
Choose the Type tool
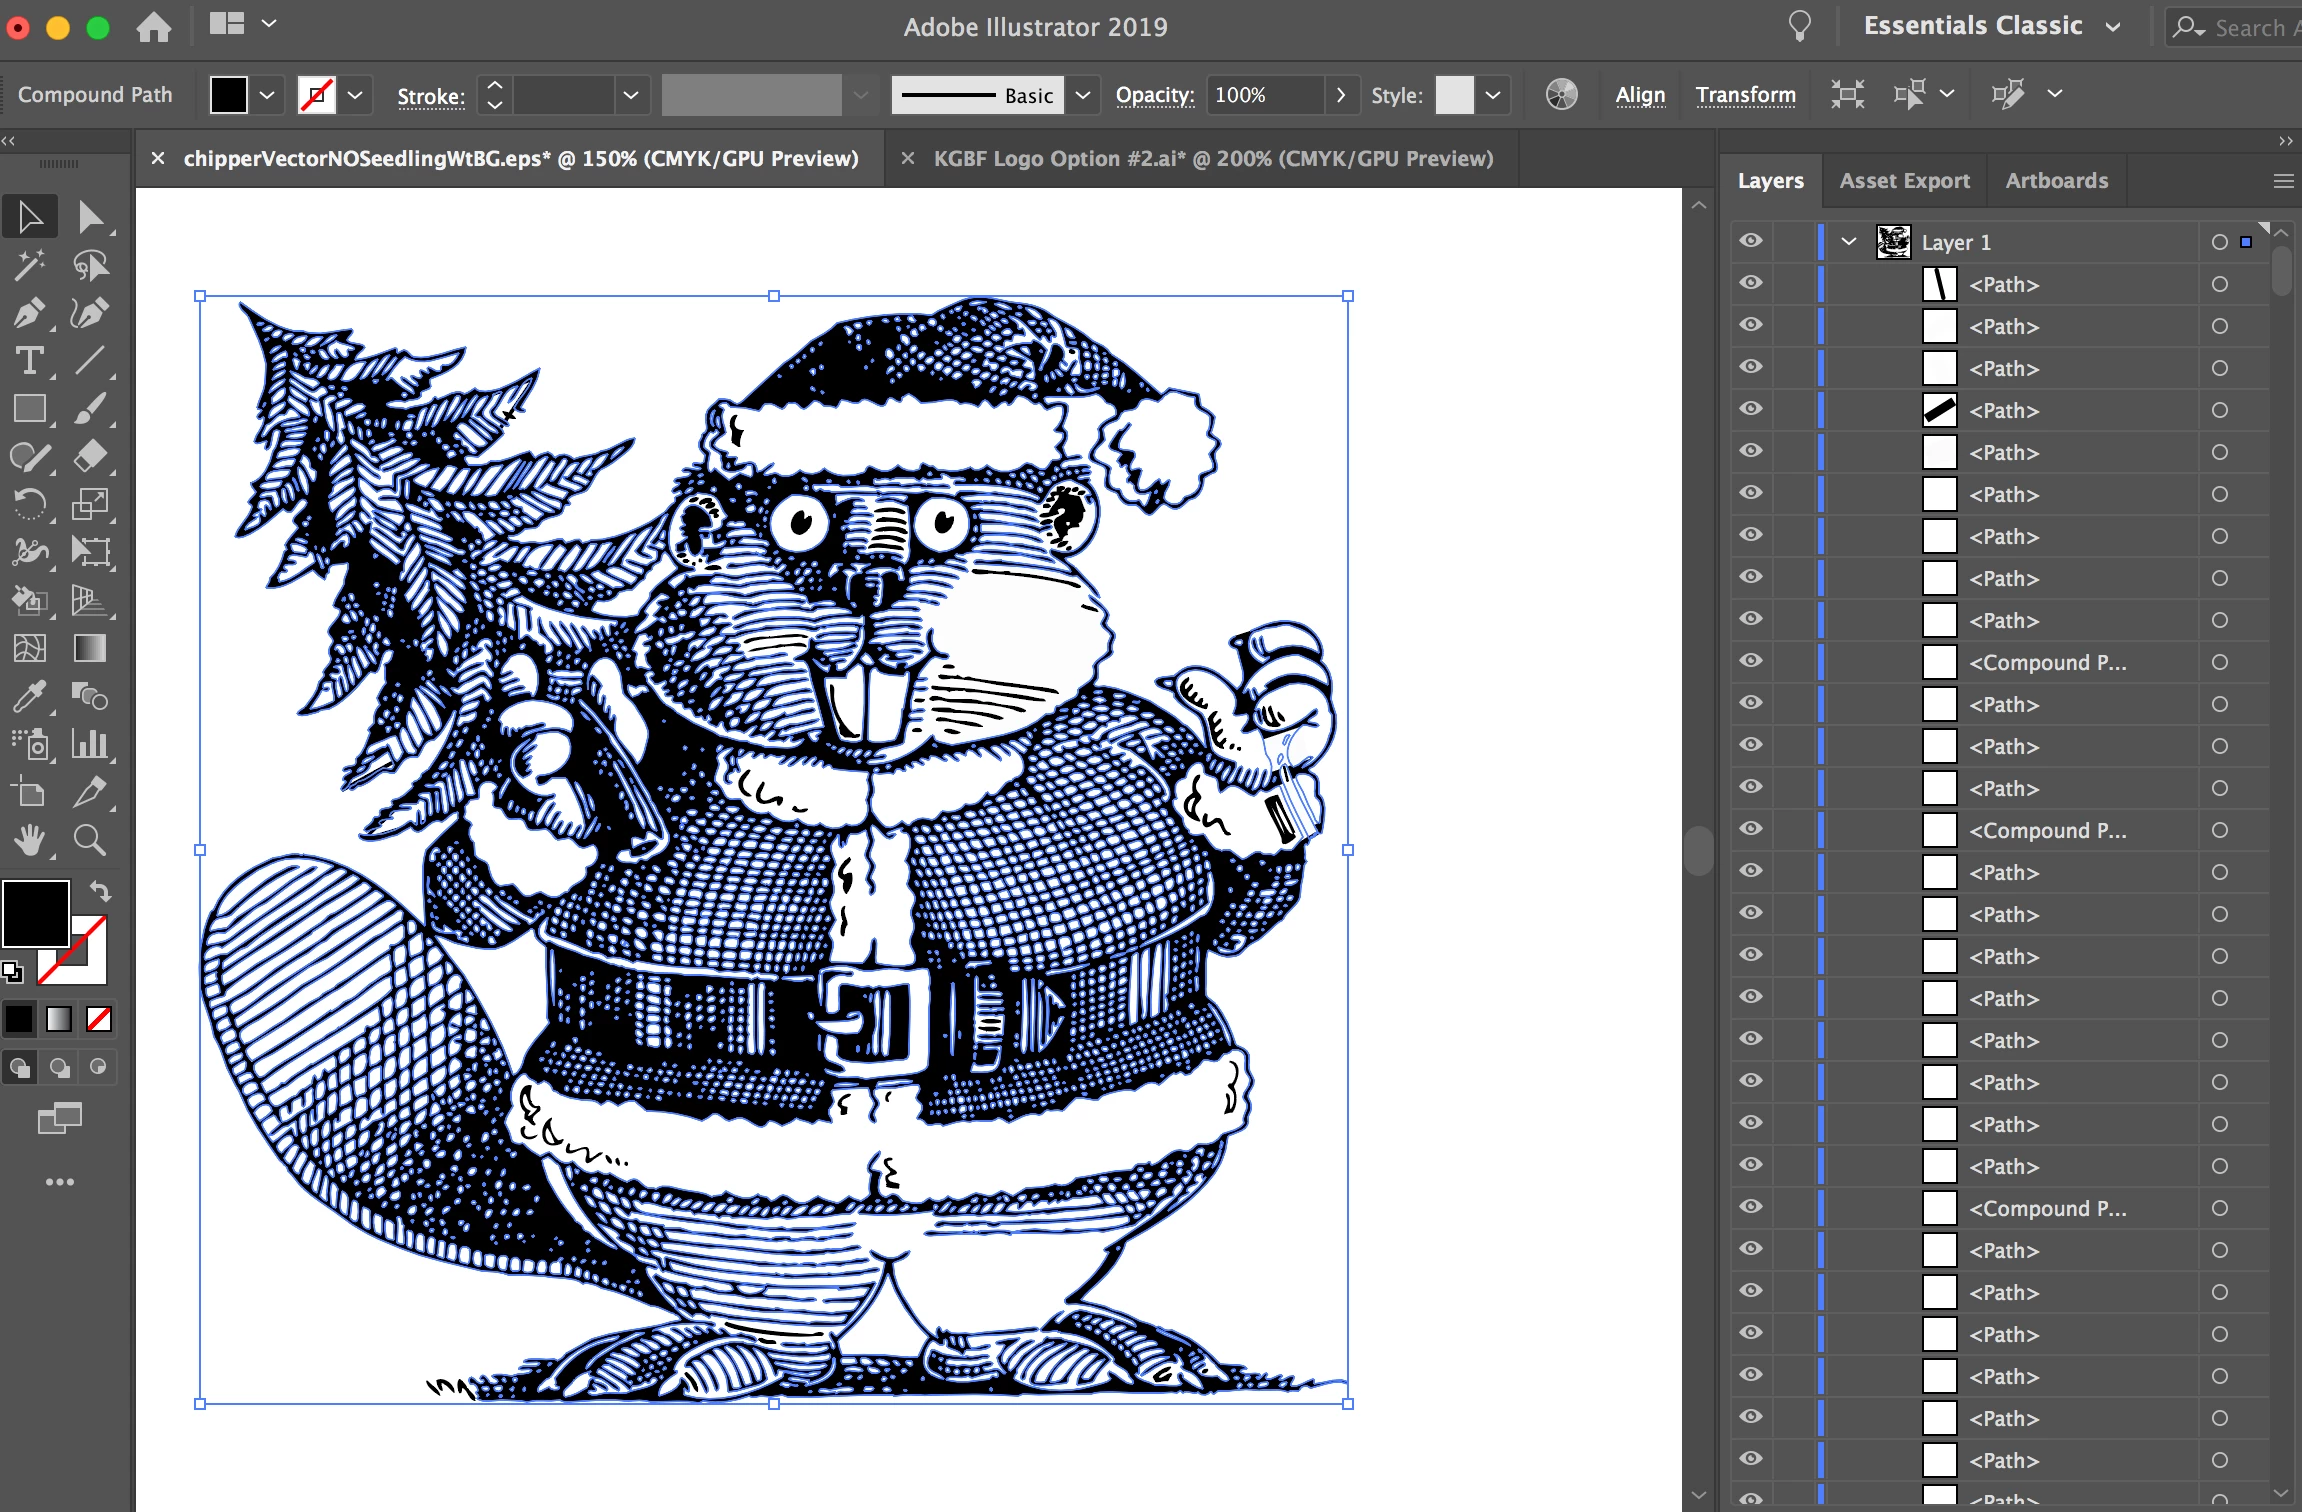(29, 361)
